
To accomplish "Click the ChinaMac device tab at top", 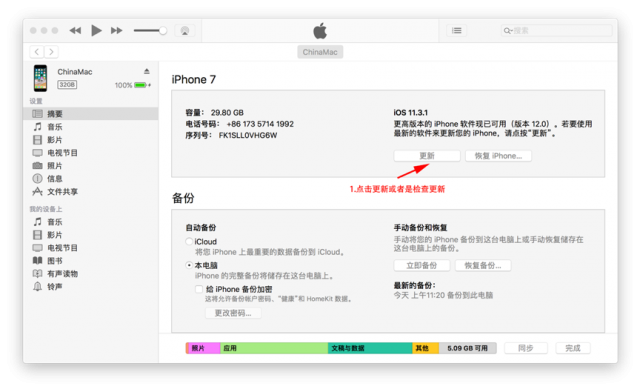I will (320, 52).
